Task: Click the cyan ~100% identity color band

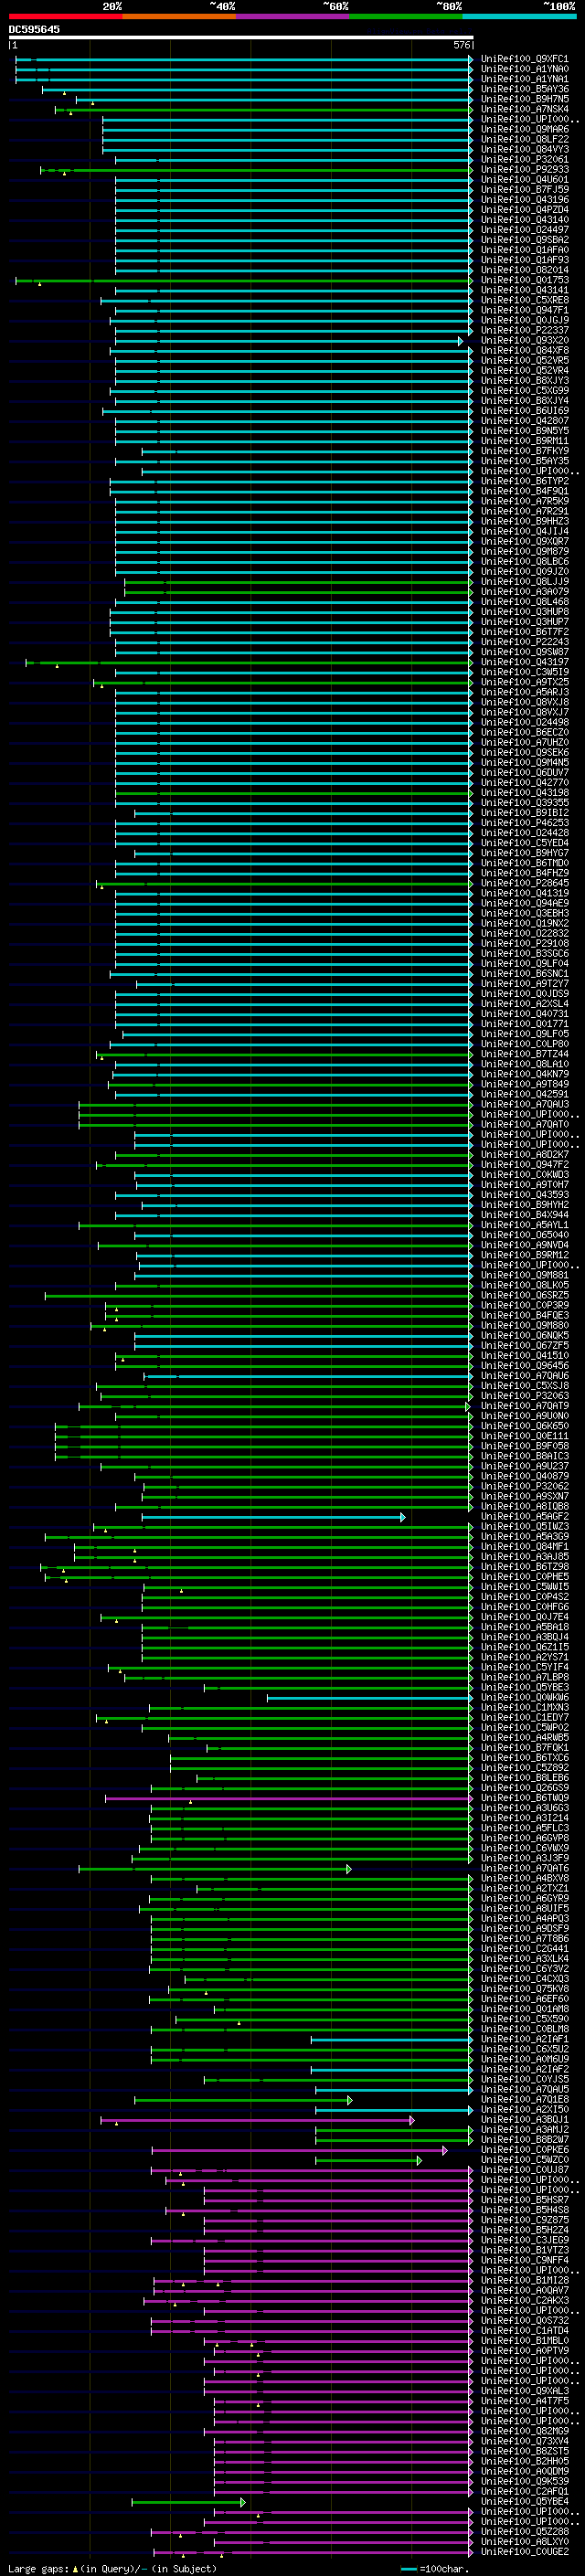Action: (519, 16)
